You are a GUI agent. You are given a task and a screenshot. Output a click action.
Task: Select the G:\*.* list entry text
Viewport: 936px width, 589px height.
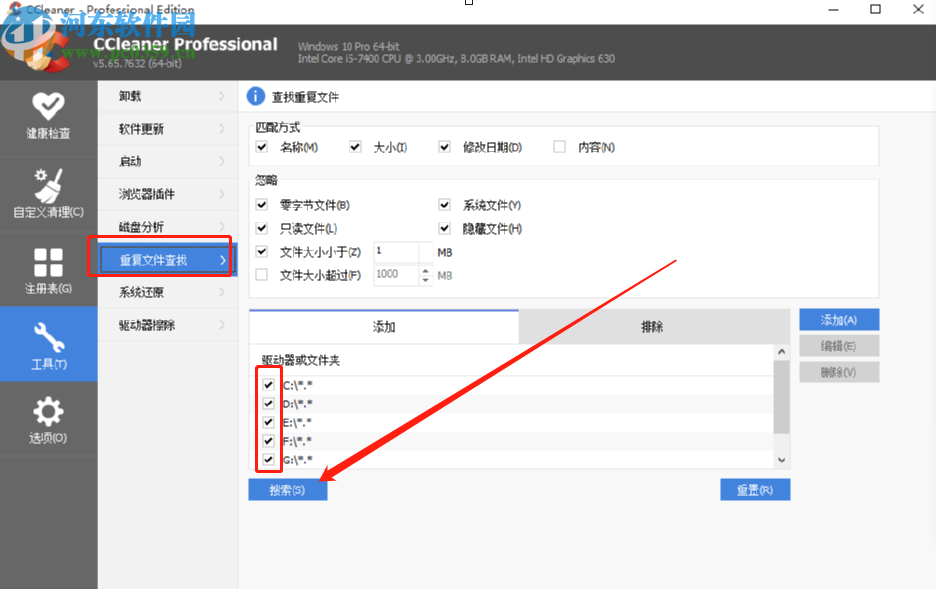(297, 460)
